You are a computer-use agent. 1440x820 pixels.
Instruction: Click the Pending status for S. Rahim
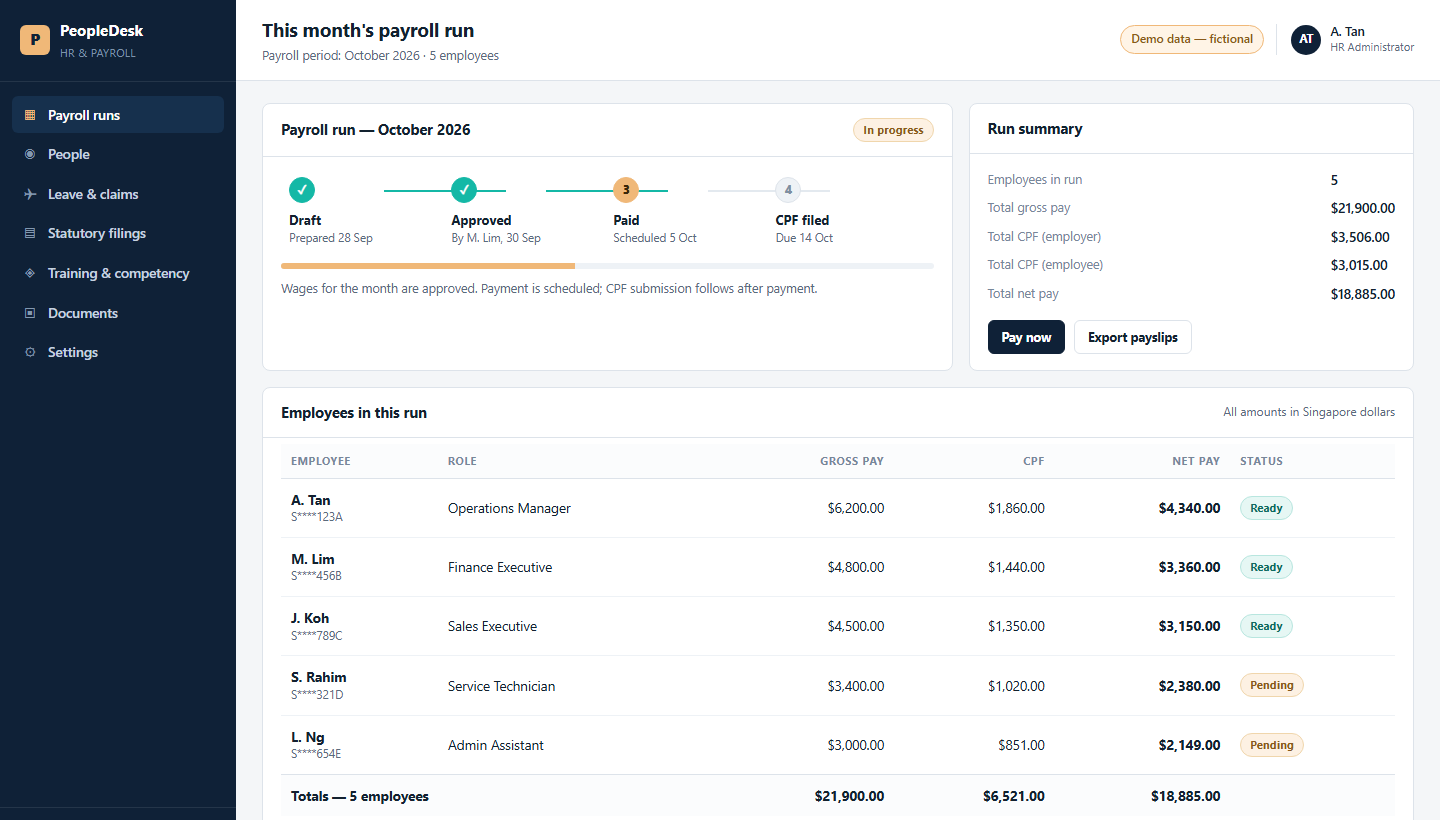[x=1272, y=685]
